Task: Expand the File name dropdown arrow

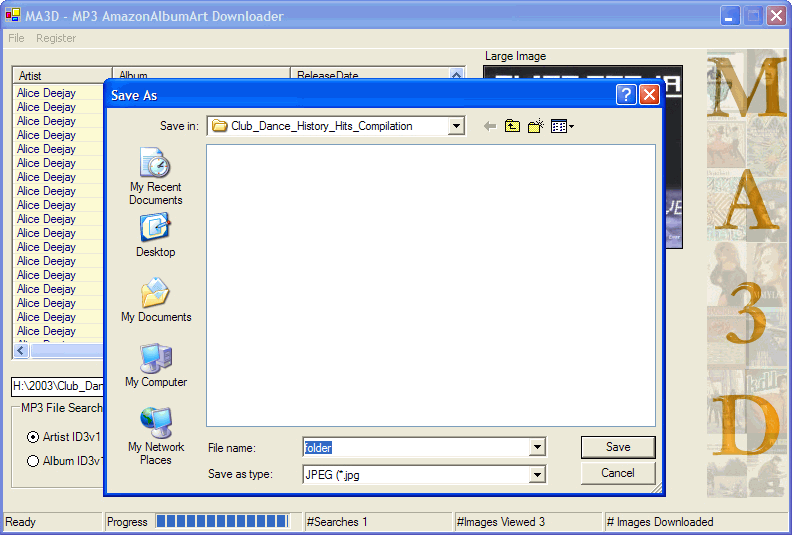Action: pos(537,447)
